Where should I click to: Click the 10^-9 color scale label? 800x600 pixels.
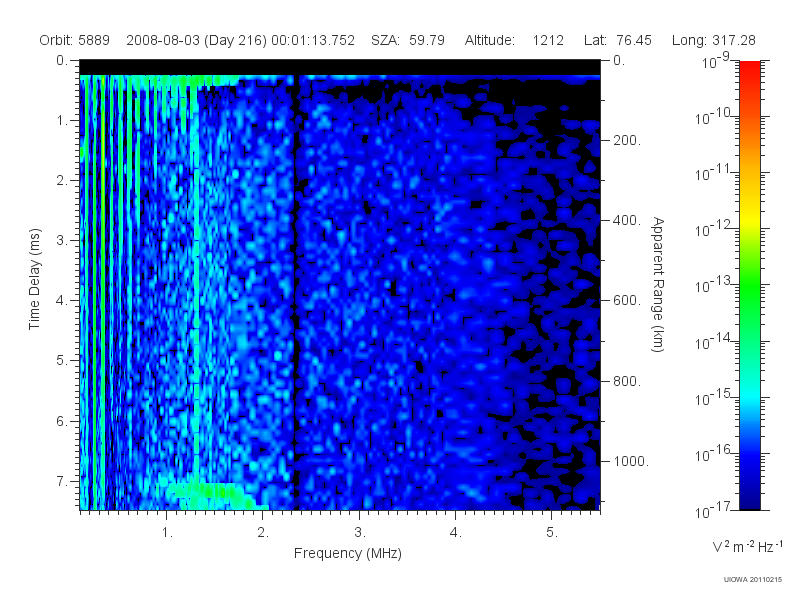(716, 62)
